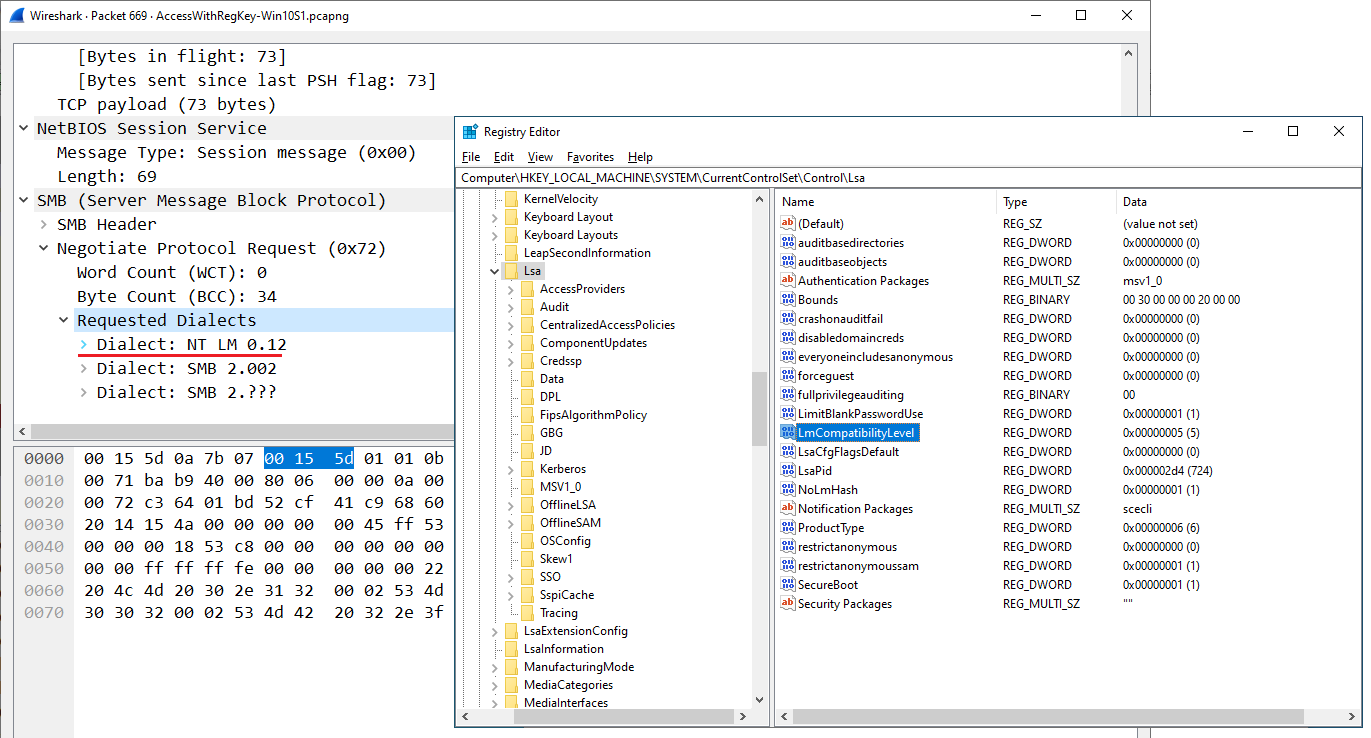
Task: Click the Authentication Packages value icon
Action: click(787, 281)
